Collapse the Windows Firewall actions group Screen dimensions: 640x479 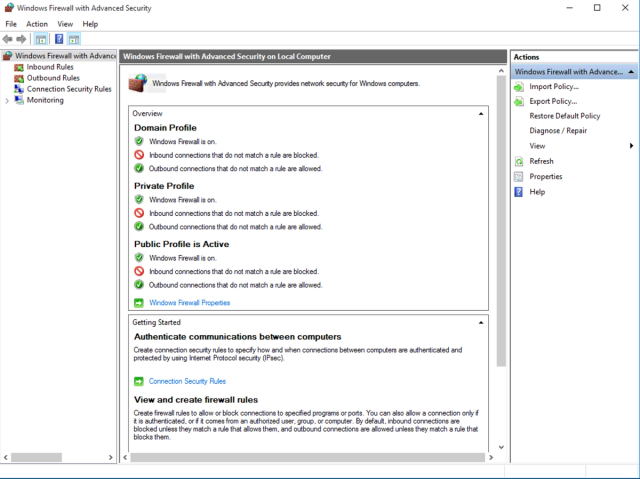point(631,72)
